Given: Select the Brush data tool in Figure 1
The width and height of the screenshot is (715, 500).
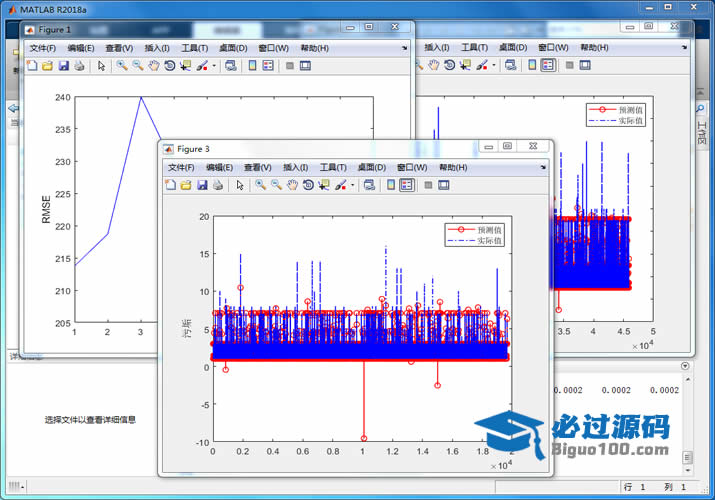Looking at the screenshot, I should (x=202, y=66).
